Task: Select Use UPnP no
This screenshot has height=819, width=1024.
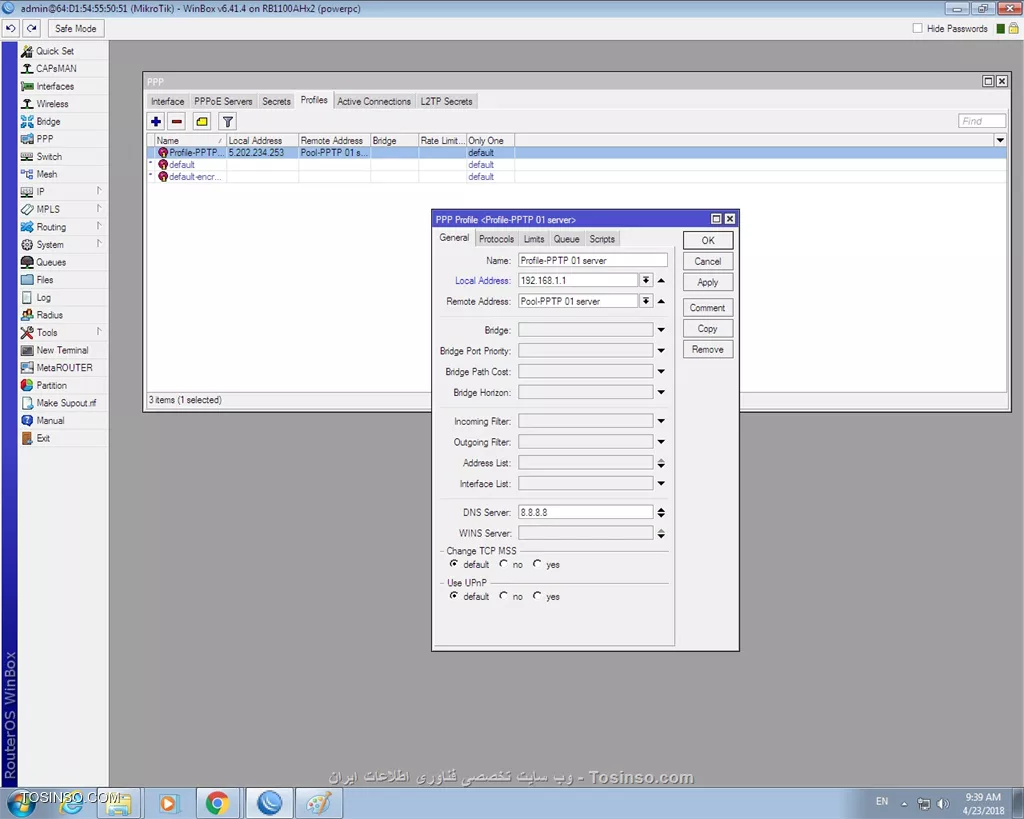Action: click(x=503, y=596)
